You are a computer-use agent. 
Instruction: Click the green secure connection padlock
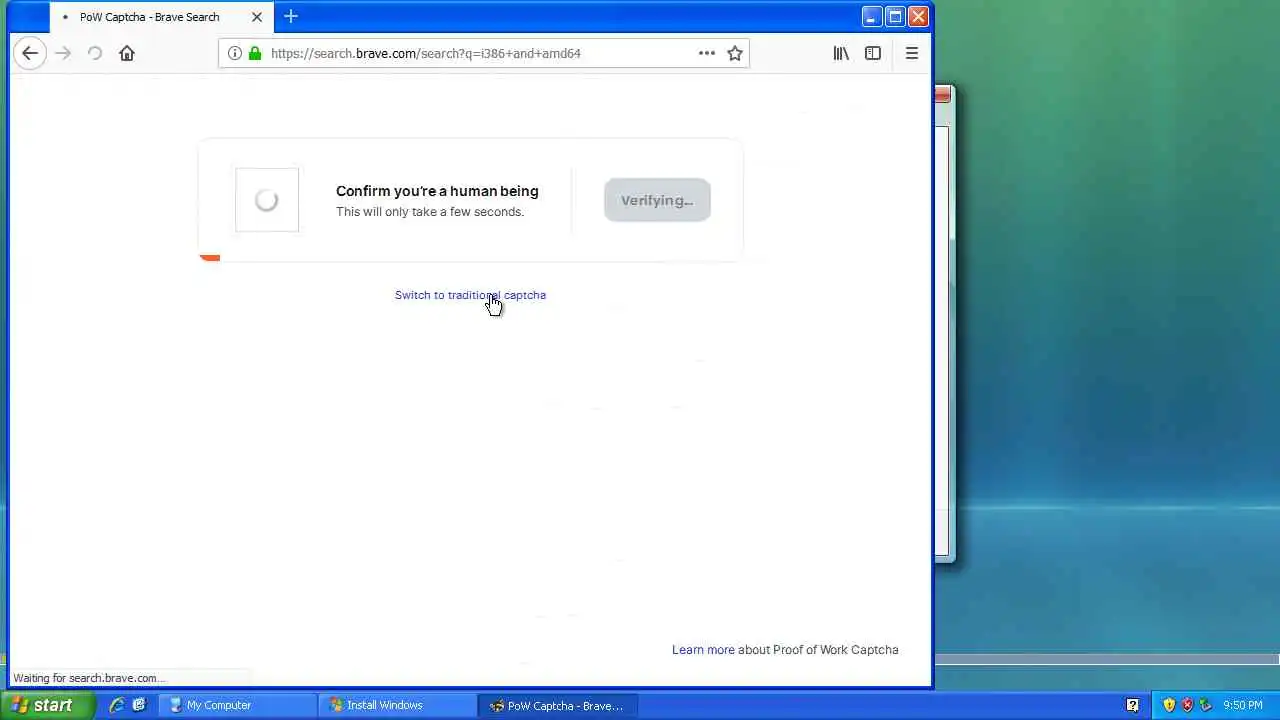[x=255, y=53]
